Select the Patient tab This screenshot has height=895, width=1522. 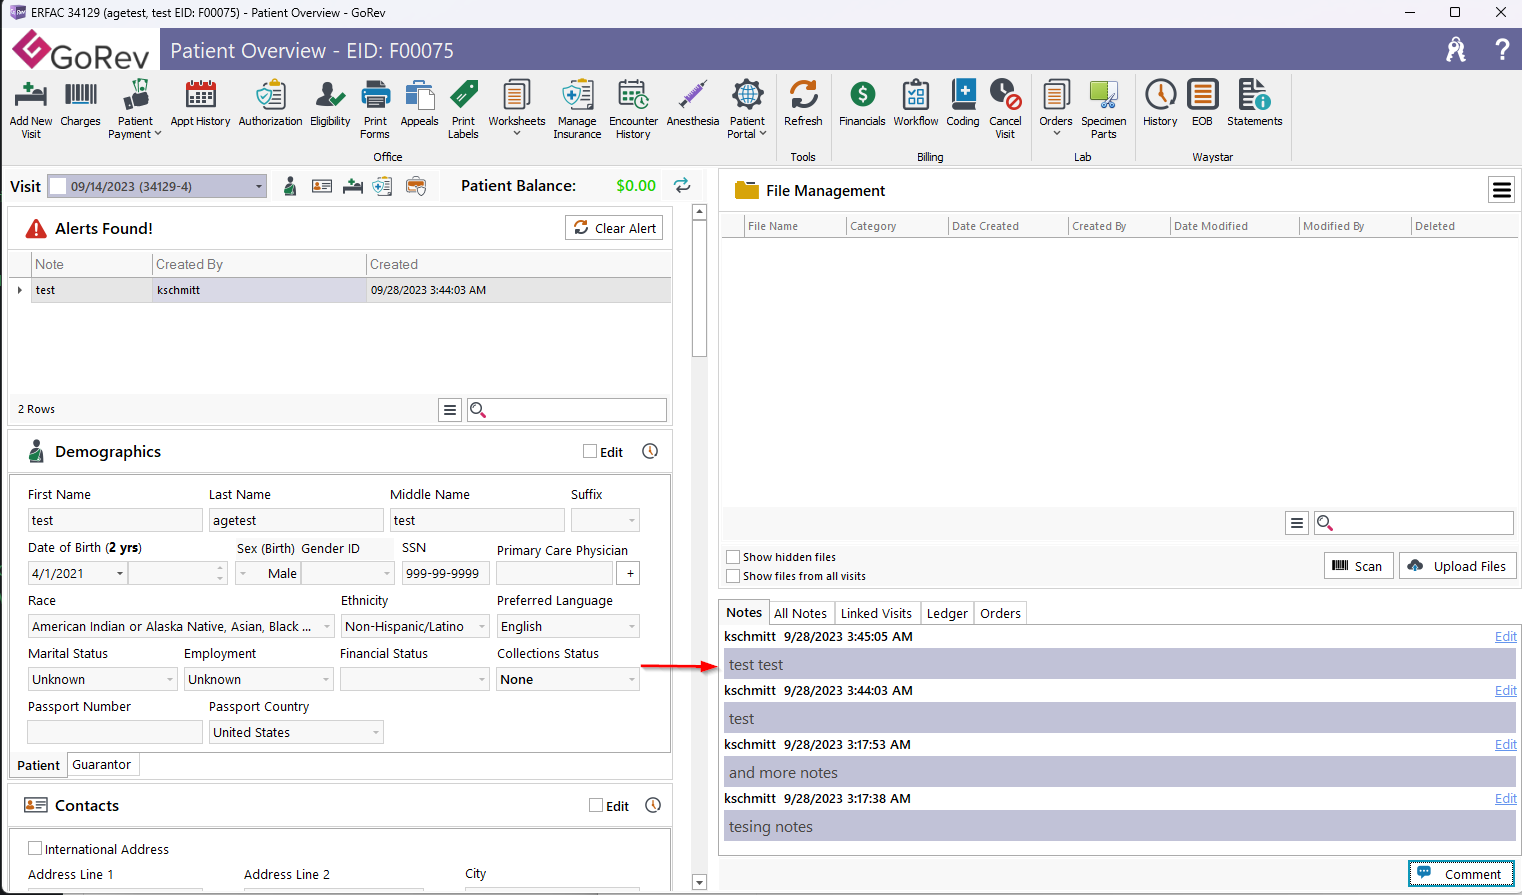tap(38, 765)
